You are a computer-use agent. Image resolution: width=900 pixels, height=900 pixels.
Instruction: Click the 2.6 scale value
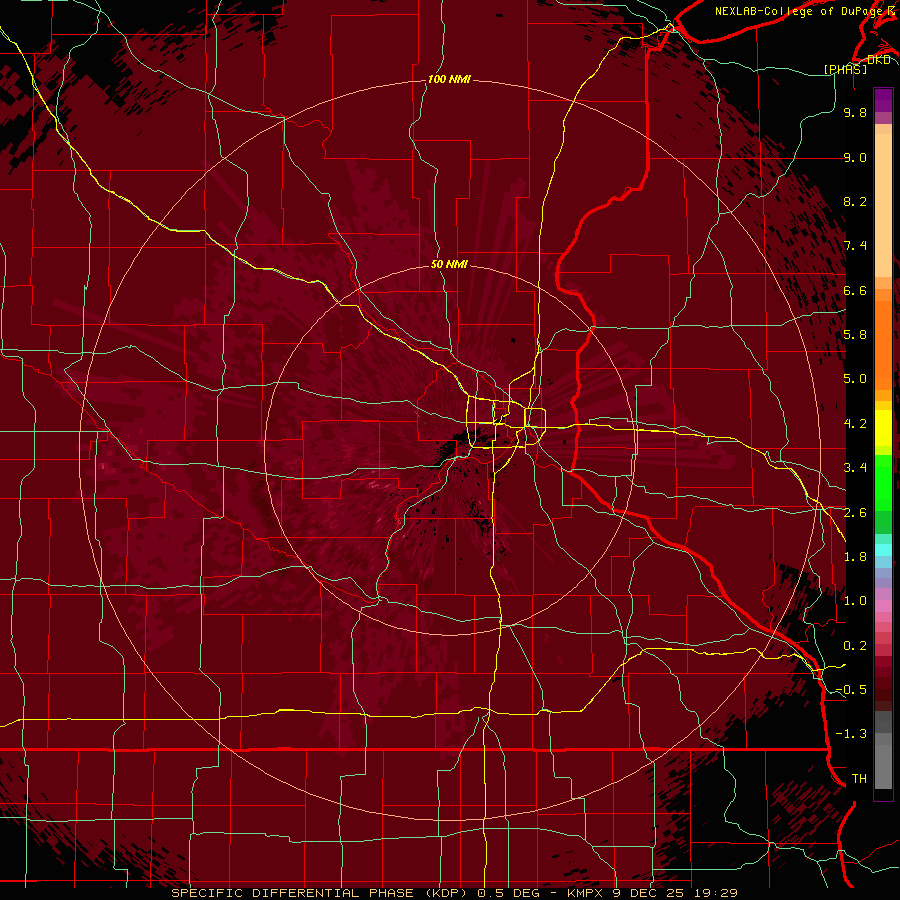tap(855, 513)
